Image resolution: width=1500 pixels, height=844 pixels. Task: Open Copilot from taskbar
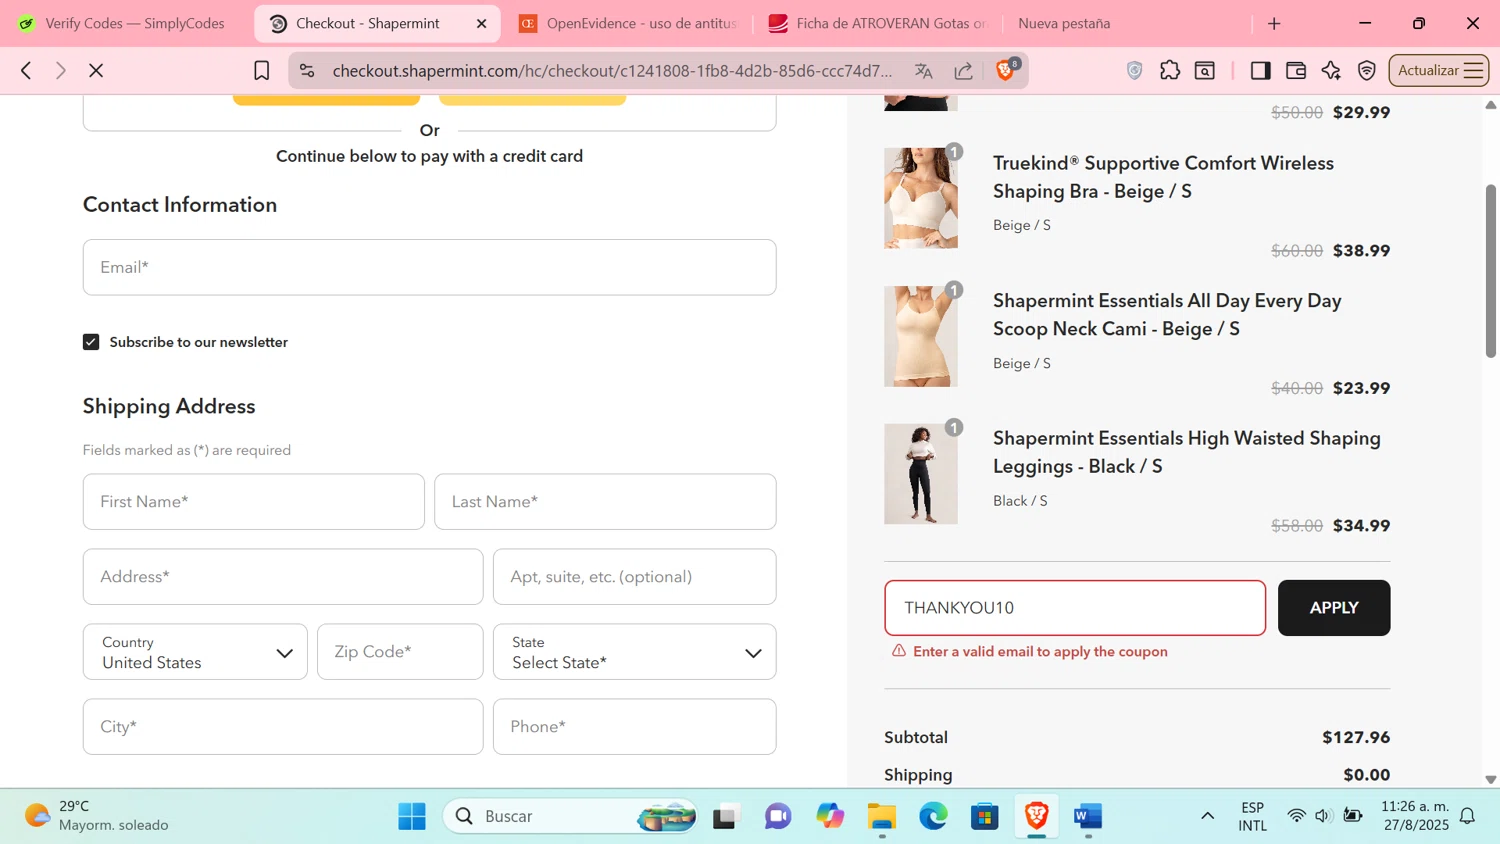coord(829,816)
